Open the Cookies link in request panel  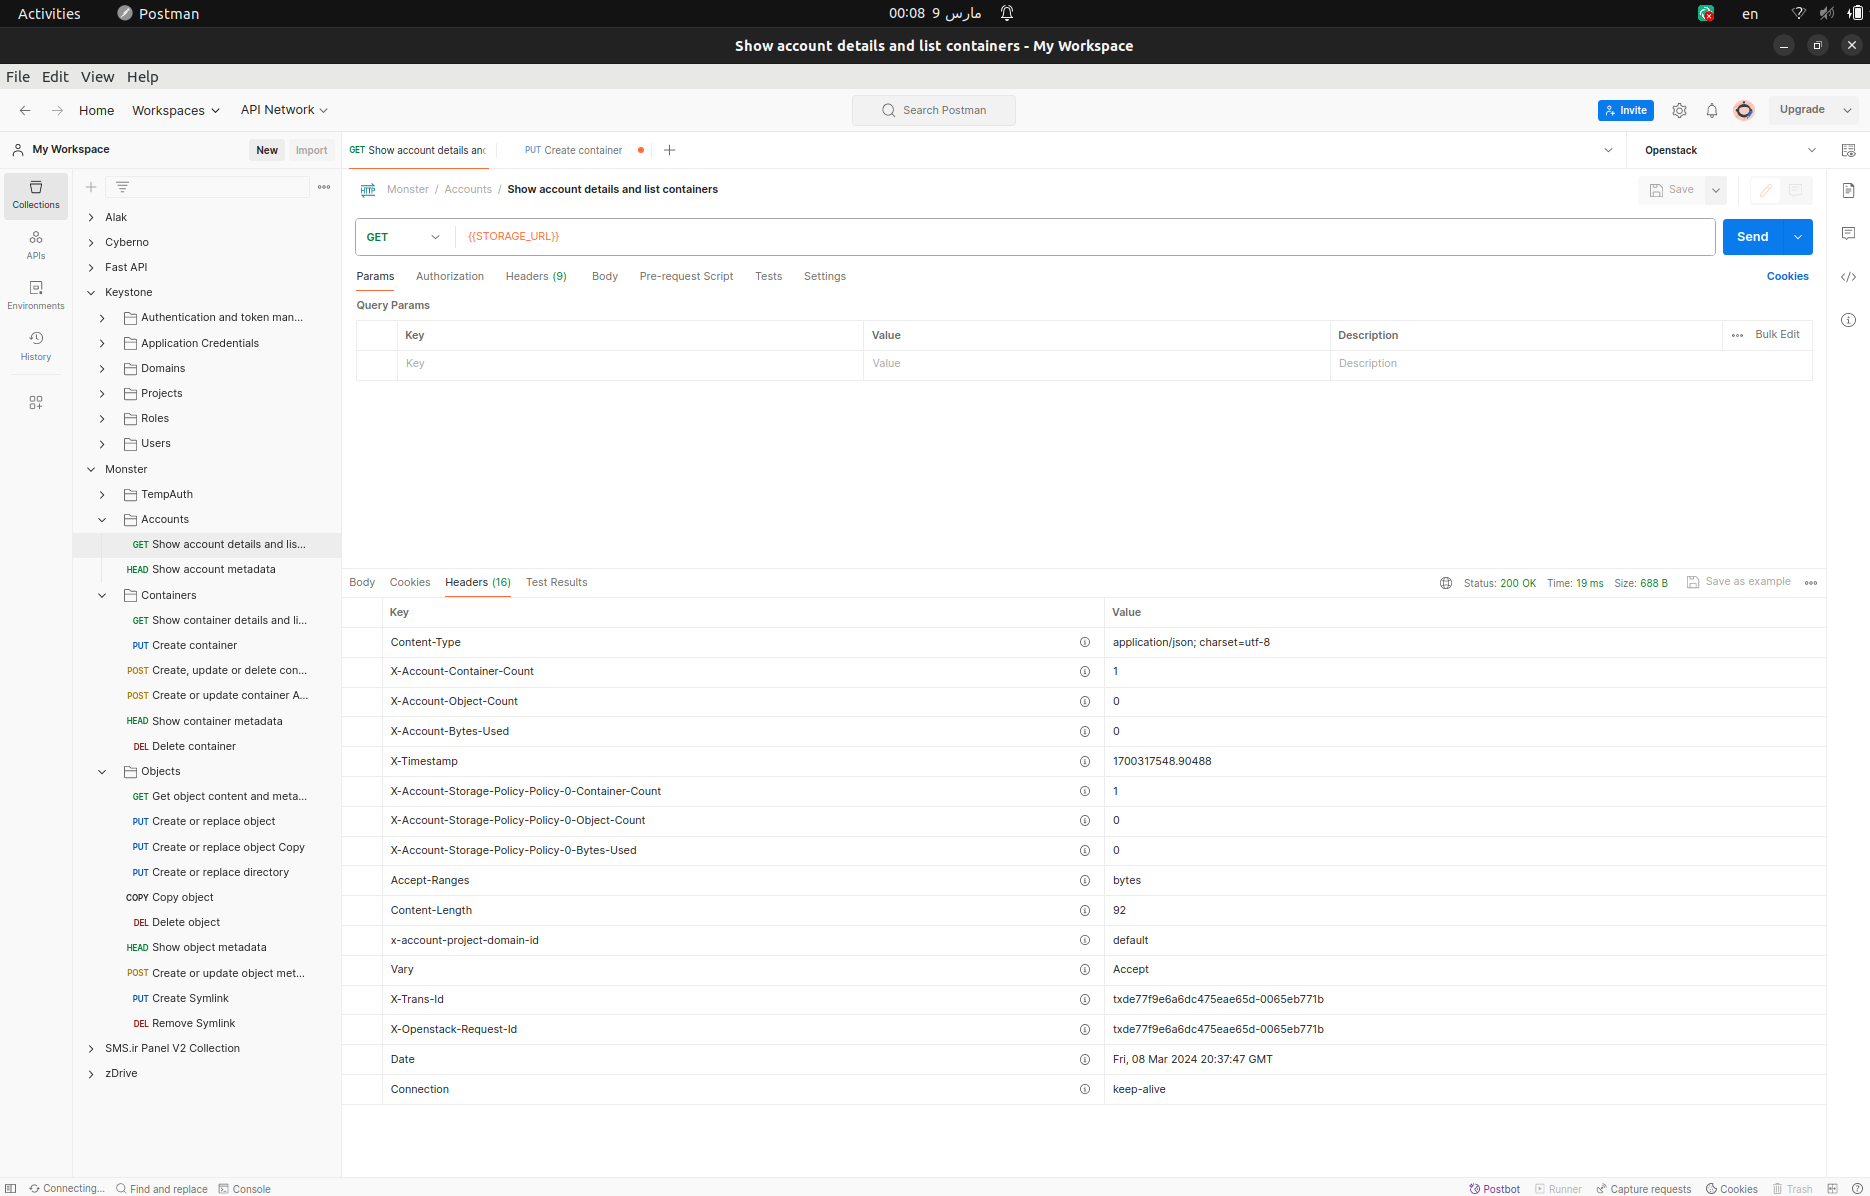point(1788,277)
